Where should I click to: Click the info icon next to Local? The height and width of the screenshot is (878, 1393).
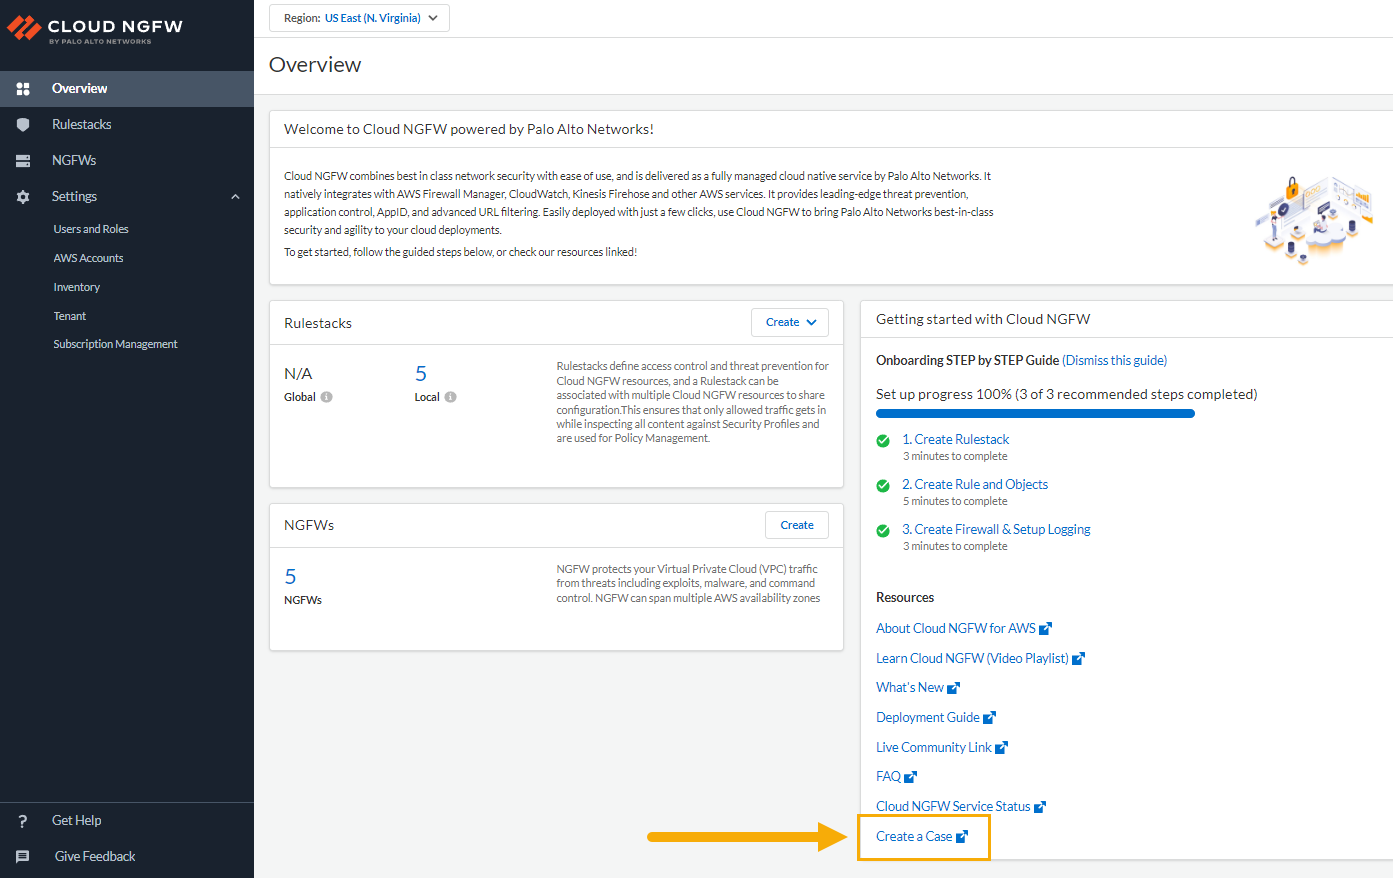450,397
